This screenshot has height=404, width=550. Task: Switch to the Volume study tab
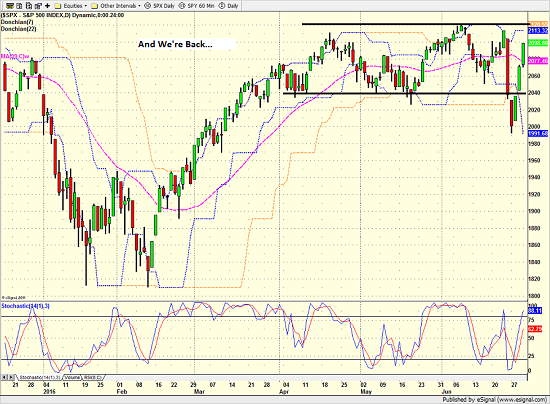[72, 377]
